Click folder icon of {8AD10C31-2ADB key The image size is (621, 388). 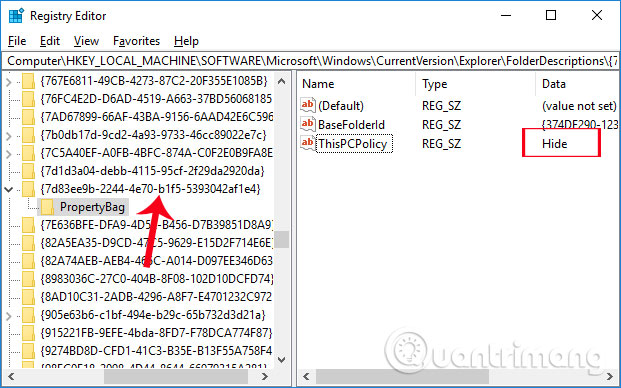click(x=29, y=297)
